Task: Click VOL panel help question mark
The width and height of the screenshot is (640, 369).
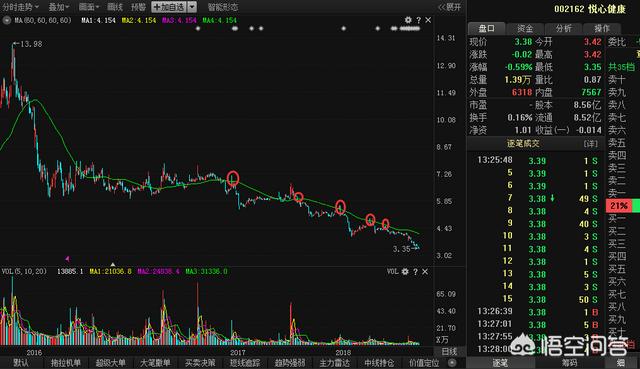Action: [416, 271]
